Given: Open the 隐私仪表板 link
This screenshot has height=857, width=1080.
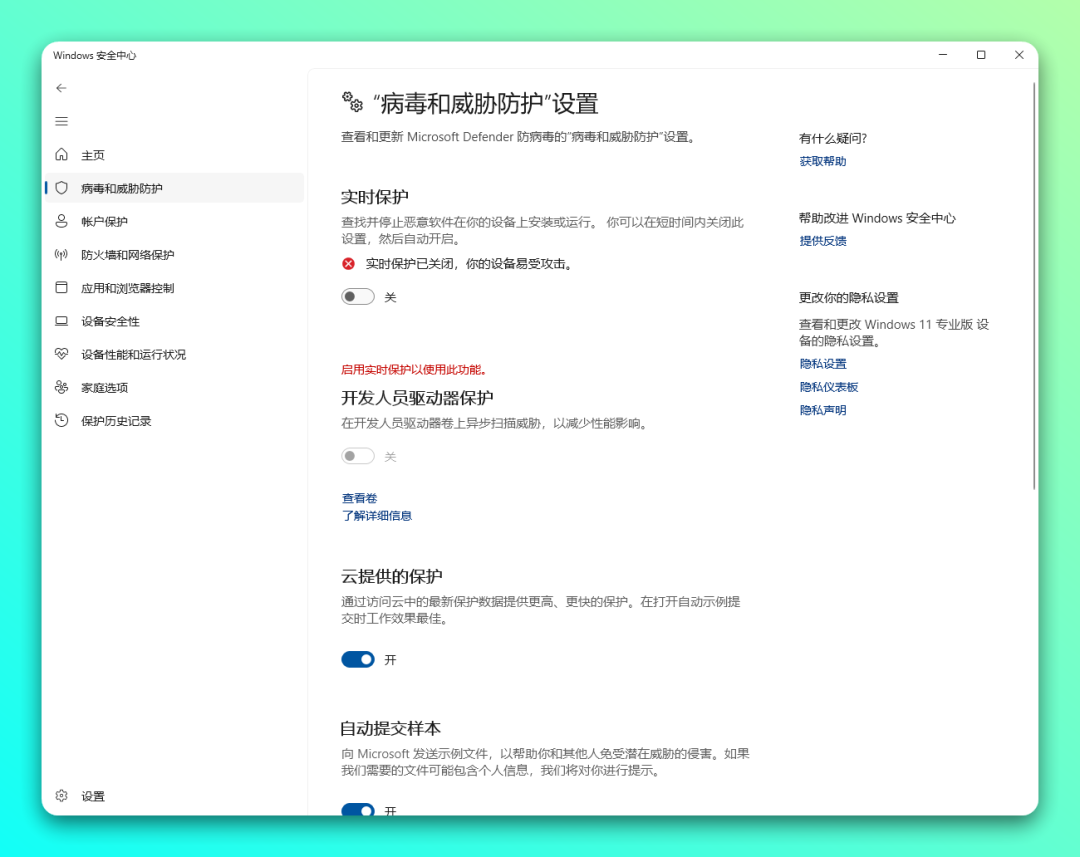Looking at the screenshot, I should point(828,387).
